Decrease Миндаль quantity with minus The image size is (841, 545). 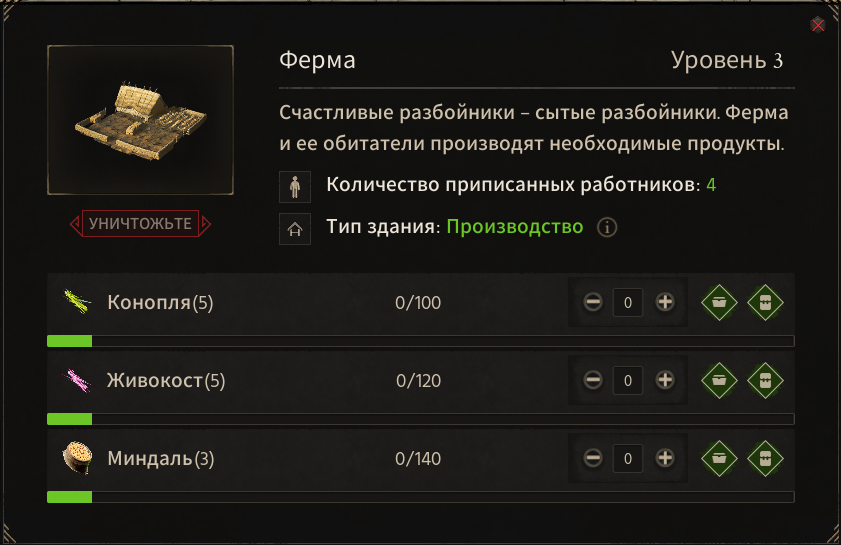click(x=593, y=458)
